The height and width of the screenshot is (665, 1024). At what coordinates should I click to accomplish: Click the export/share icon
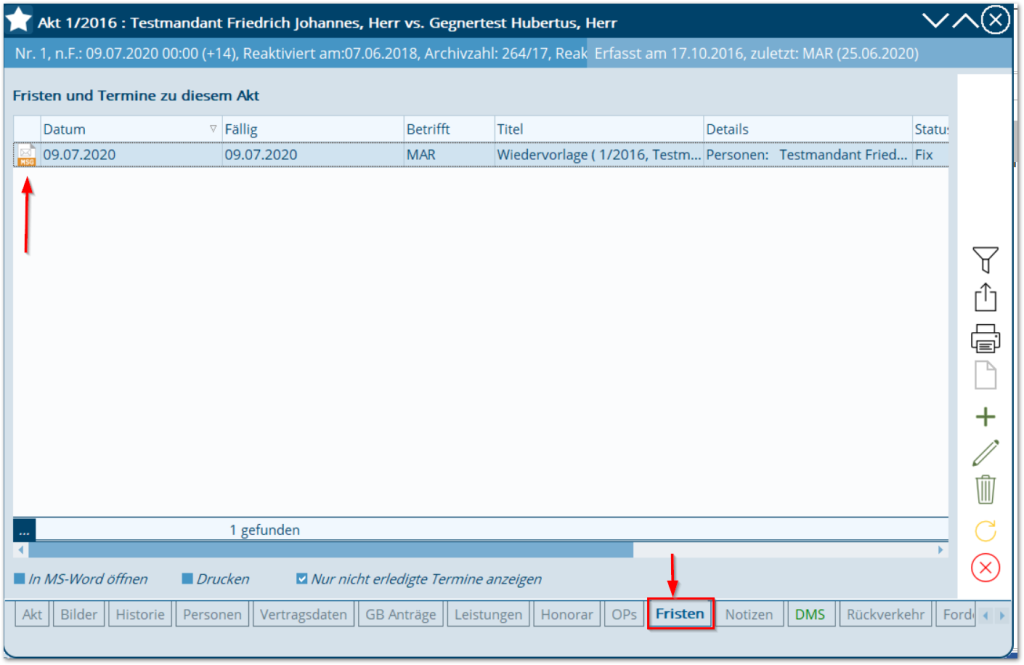click(x=985, y=298)
